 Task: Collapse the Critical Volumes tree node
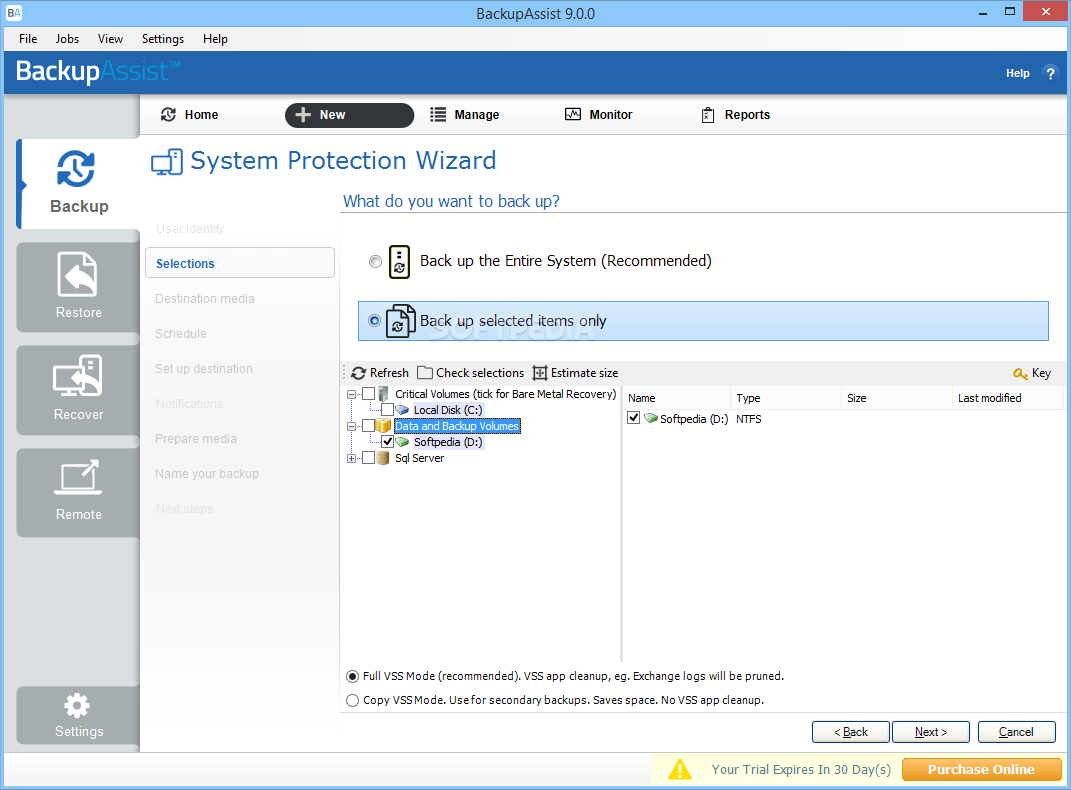click(351, 394)
